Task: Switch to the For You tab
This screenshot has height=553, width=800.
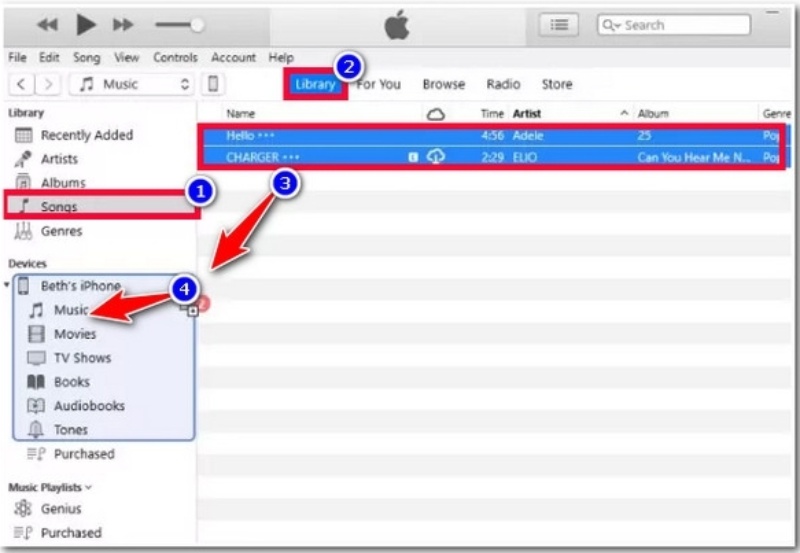Action: point(379,85)
